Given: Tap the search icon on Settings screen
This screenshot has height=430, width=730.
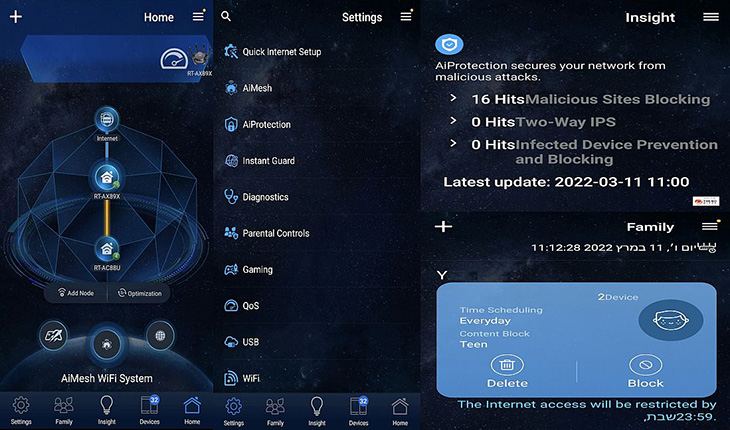Looking at the screenshot, I should click(226, 16).
